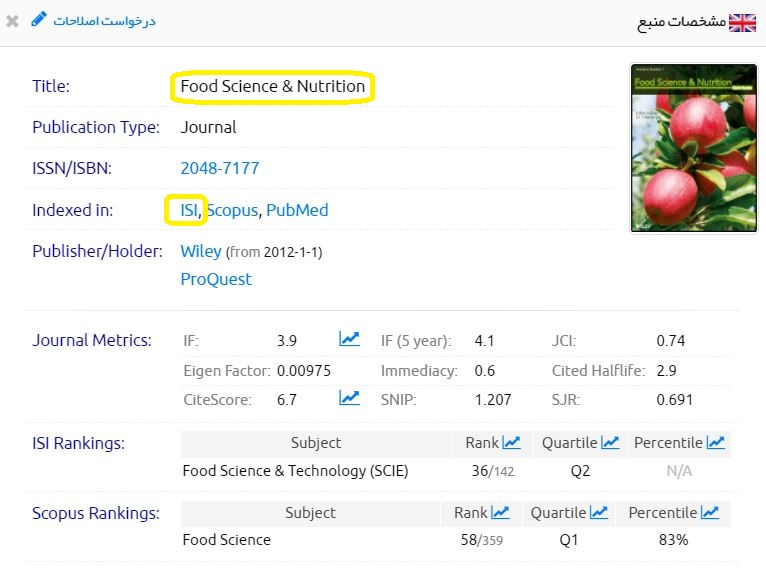Open the ProQuest holder link
Image resolution: width=766 pixels, height=571 pixels.
click(x=216, y=279)
